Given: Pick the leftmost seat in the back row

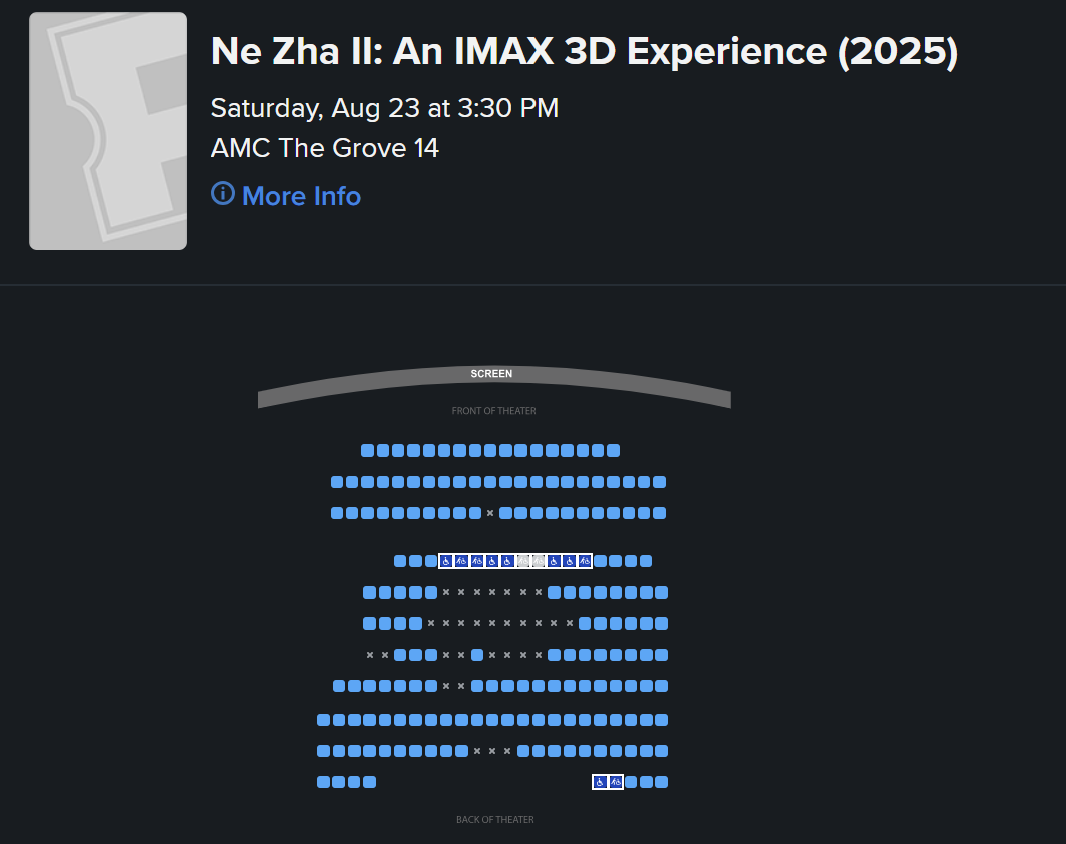Looking at the screenshot, I should (324, 782).
